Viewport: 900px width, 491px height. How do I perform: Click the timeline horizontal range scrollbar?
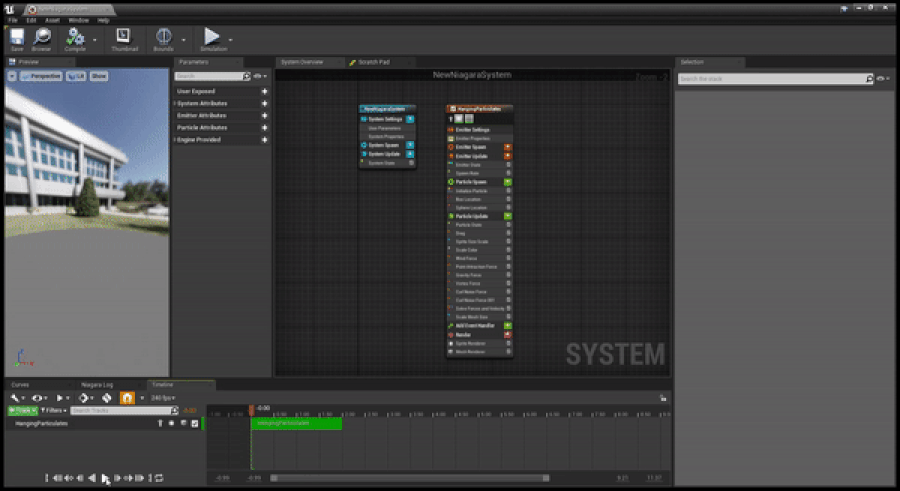(410, 478)
